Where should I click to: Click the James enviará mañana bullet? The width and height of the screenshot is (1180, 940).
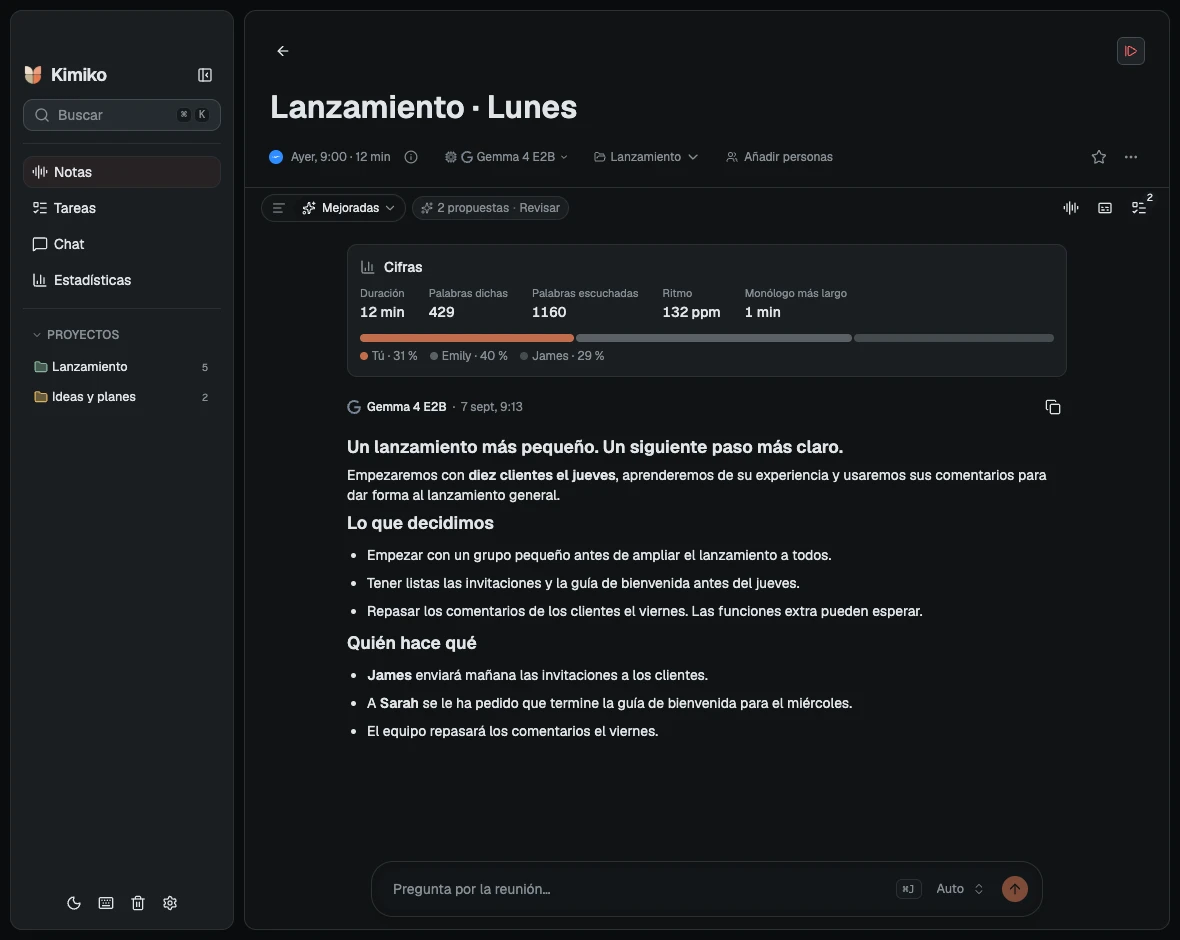pos(537,675)
